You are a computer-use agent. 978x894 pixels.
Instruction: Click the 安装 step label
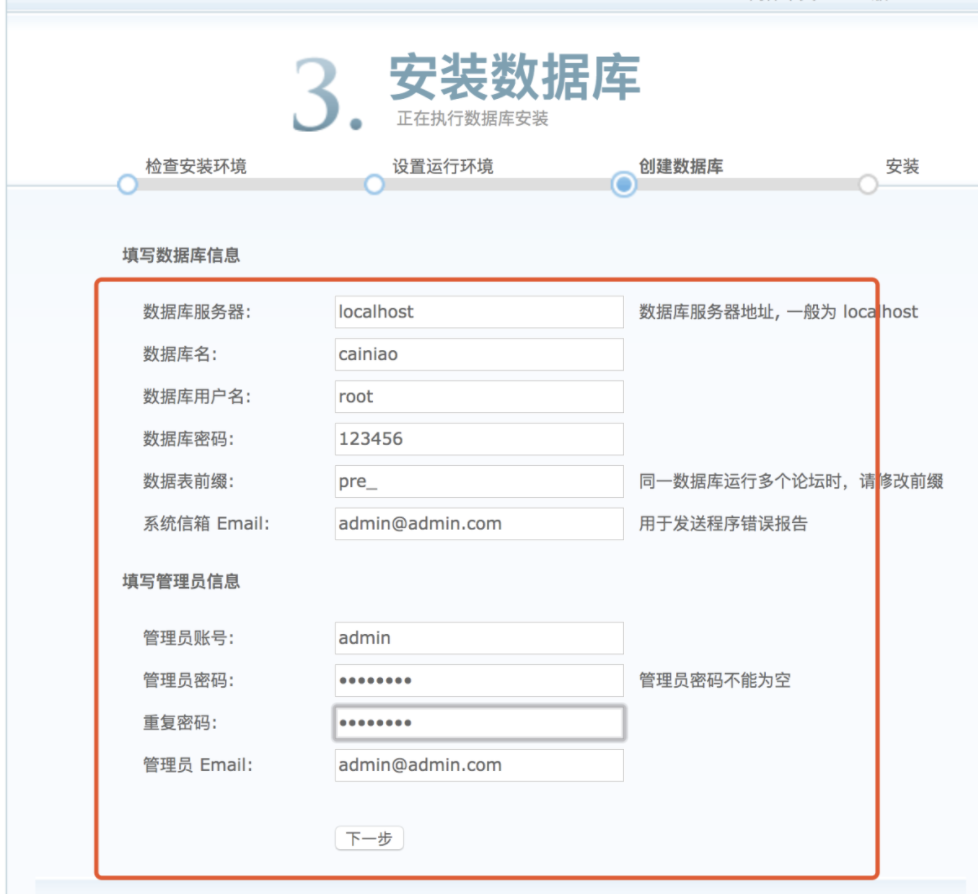(903, 167)
